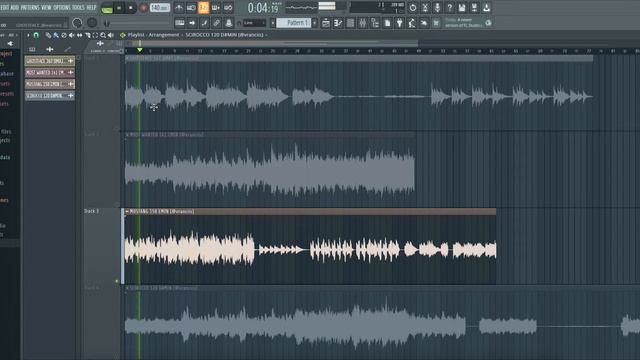This screenshot has width=640, height=360.
Task: Click the Track 3 header label
Action: tap(91, 211)
